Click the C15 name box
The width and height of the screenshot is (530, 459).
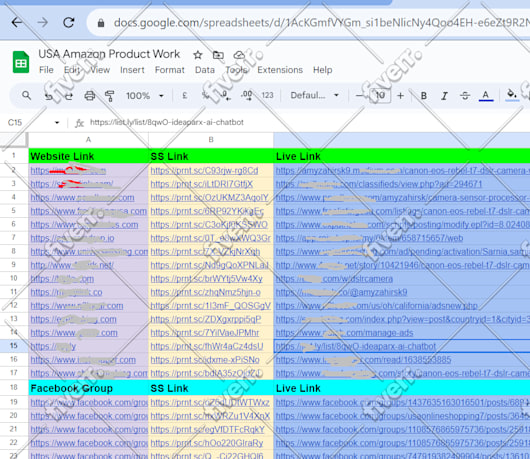coord(15,122)
